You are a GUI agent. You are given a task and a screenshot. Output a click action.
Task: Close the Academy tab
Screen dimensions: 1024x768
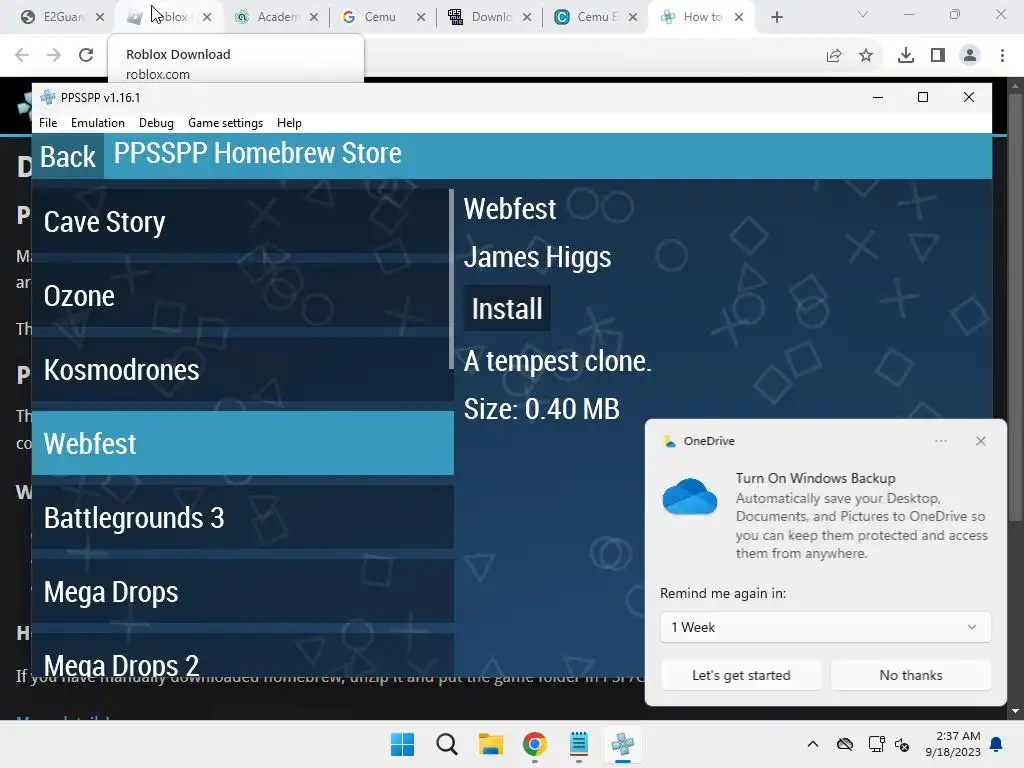314,17
